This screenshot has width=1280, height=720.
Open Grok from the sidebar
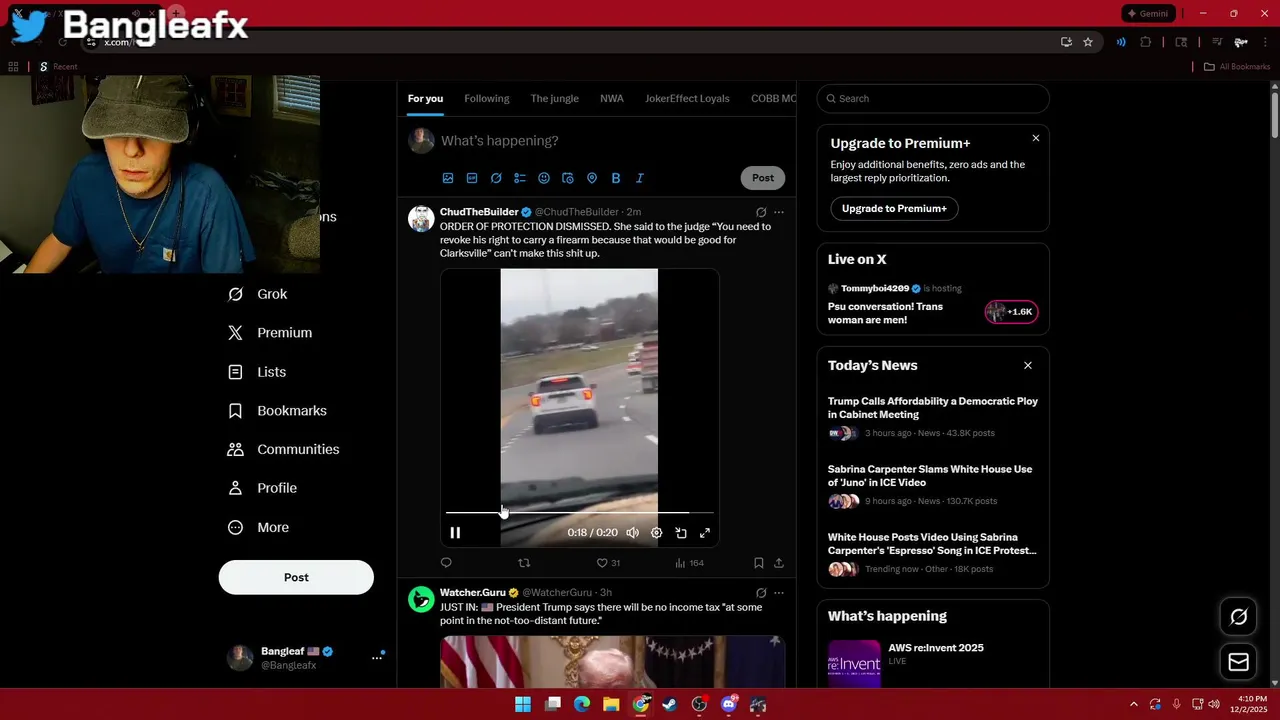point(258,294)
